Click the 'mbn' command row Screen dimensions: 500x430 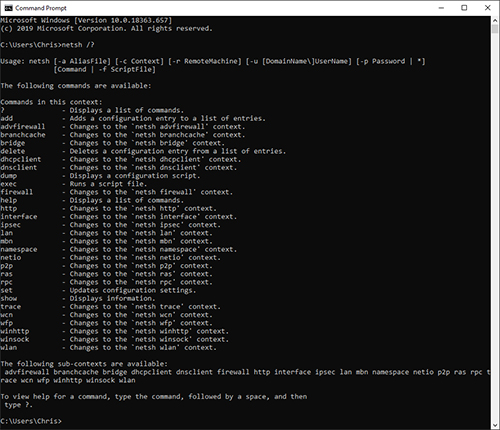click(x=107, y=241)
